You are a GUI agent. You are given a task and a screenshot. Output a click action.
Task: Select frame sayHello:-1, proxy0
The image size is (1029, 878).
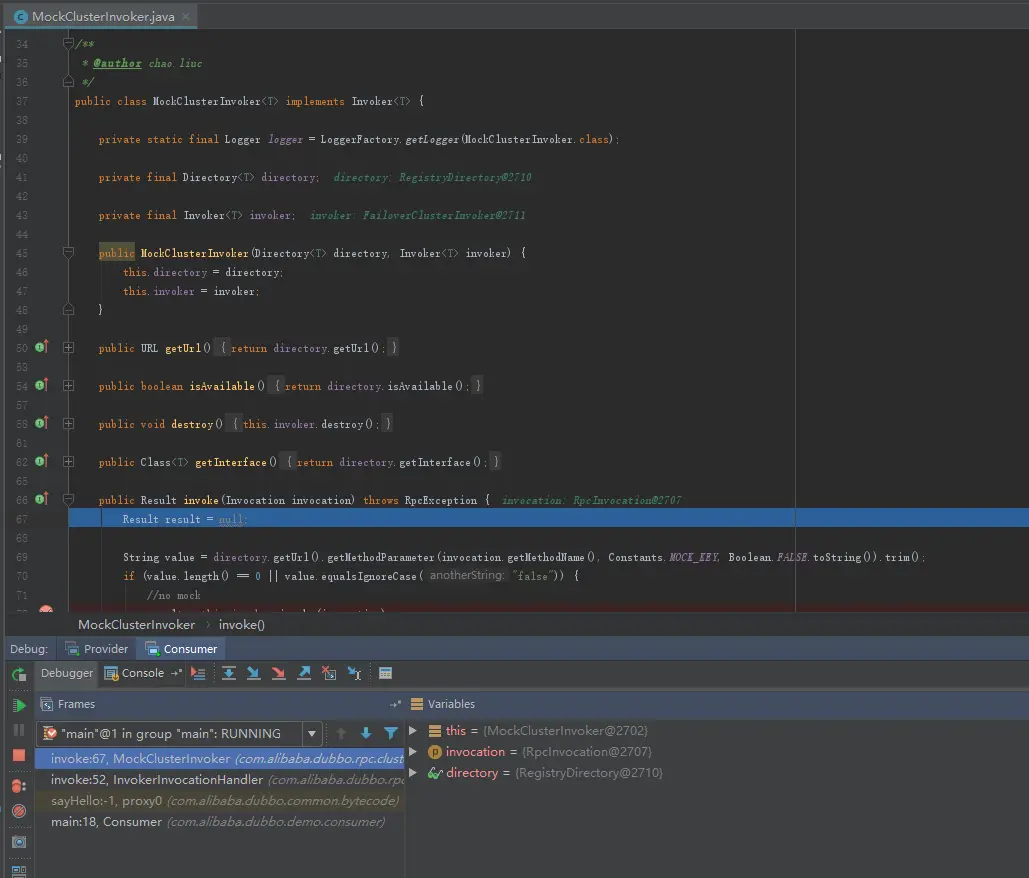click(219, 801)
